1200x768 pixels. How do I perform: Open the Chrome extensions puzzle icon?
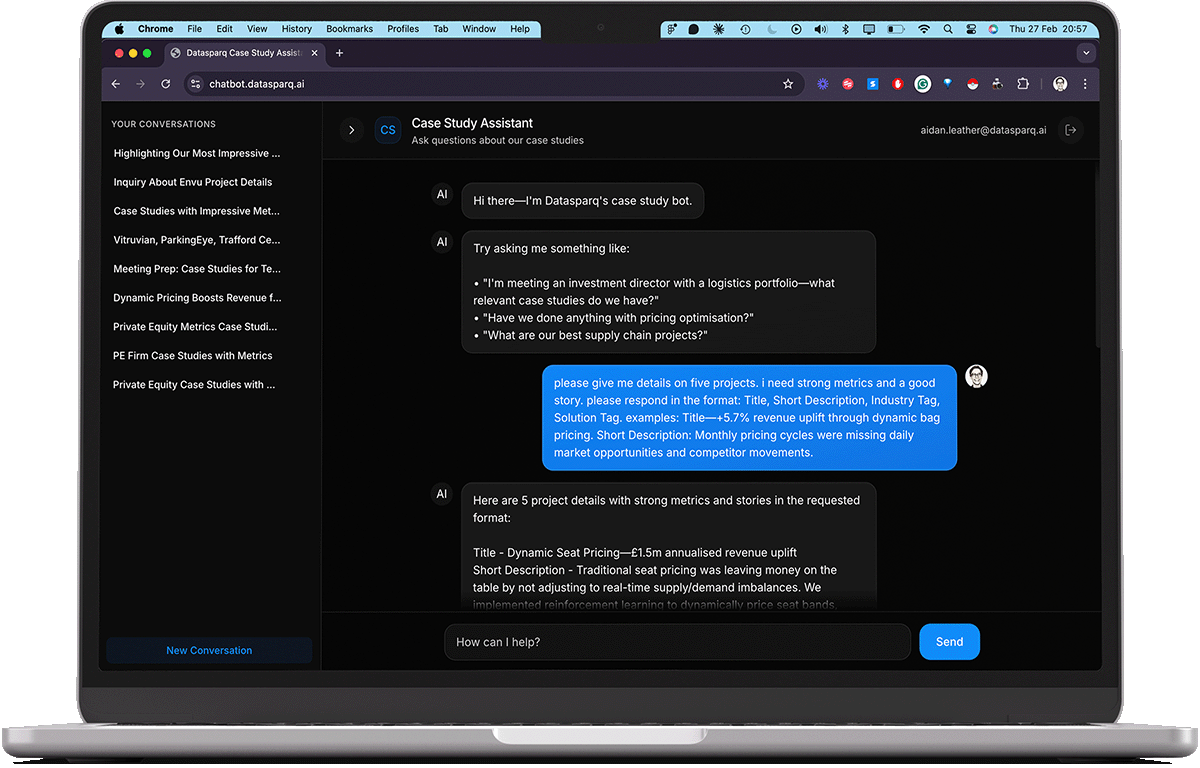[1023, 84]
